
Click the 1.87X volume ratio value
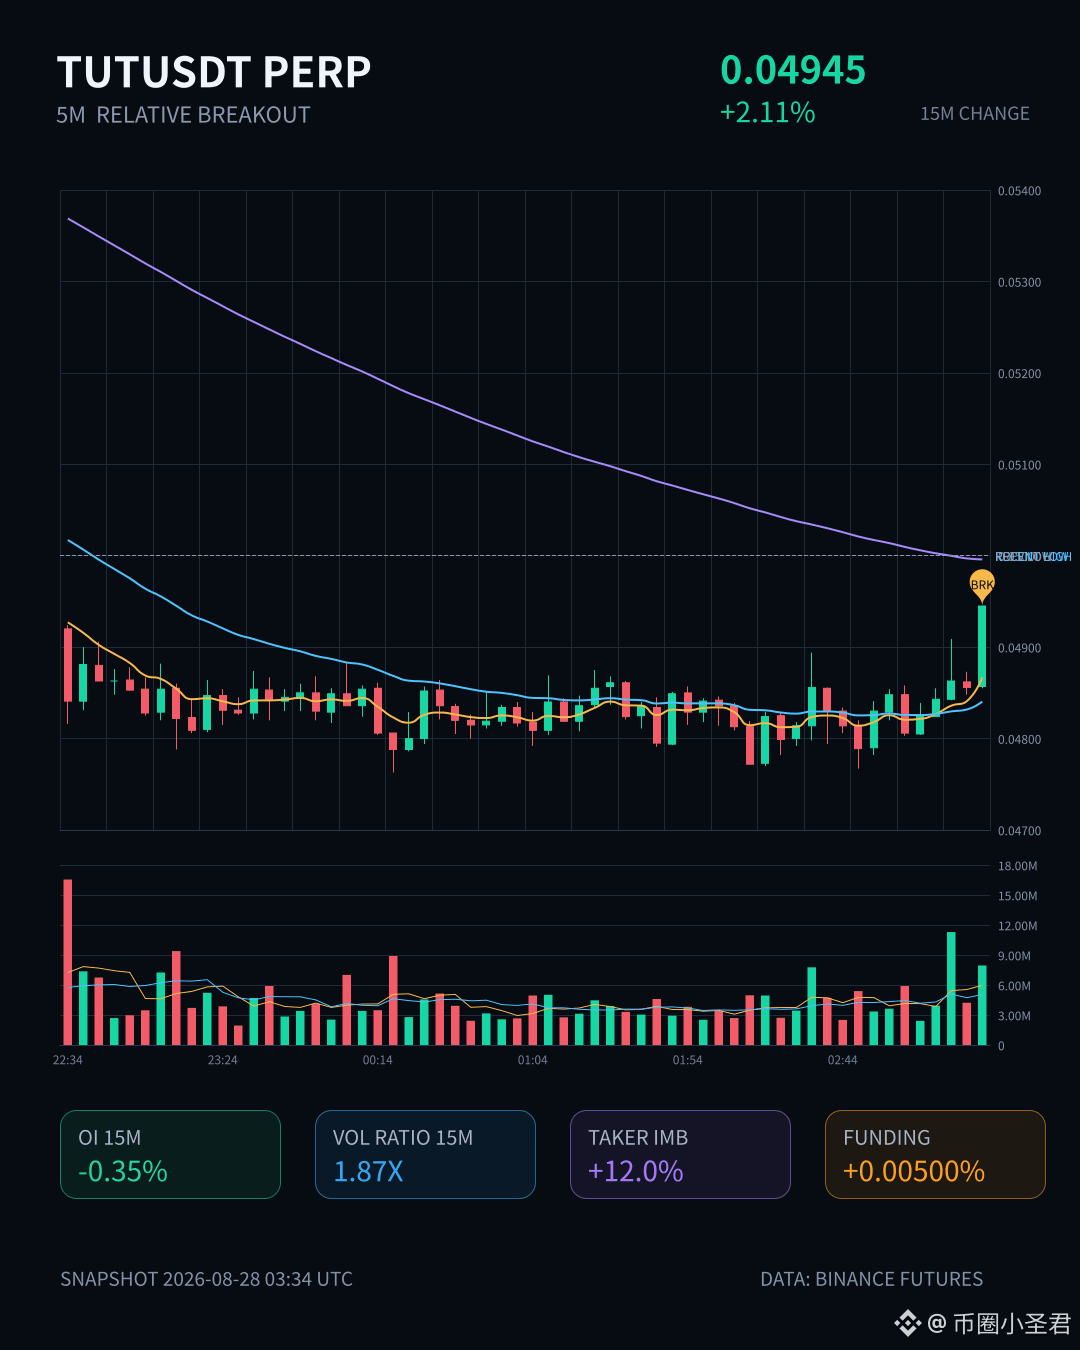pyautogui.click(x=368, y=1171)
